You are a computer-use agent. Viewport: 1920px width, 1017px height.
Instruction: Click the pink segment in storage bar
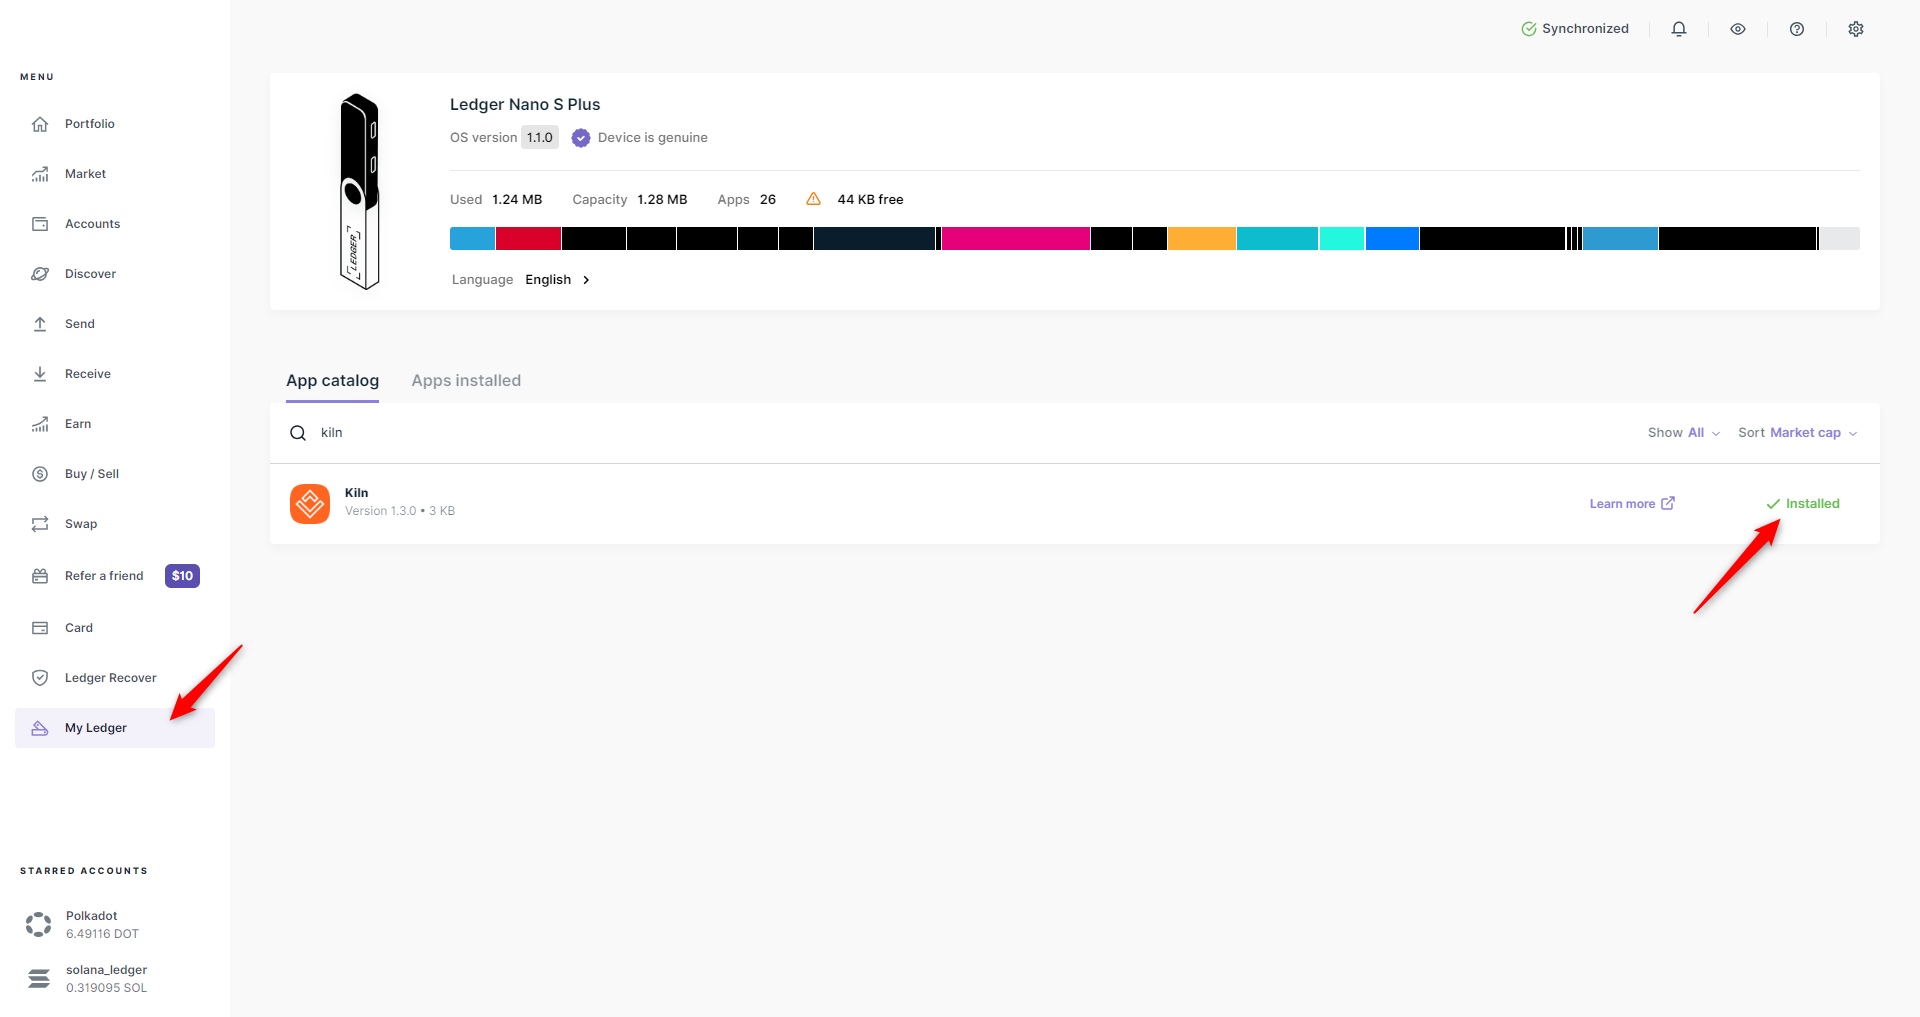[1015, 238]
